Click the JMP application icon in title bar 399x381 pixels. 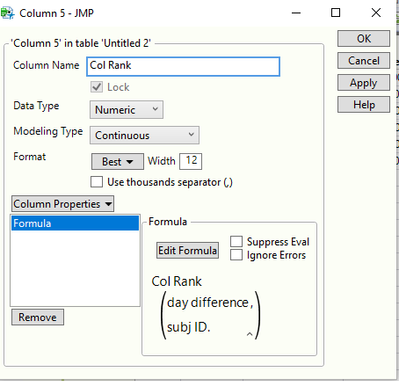pyautogui.click(x=7, y=13)
